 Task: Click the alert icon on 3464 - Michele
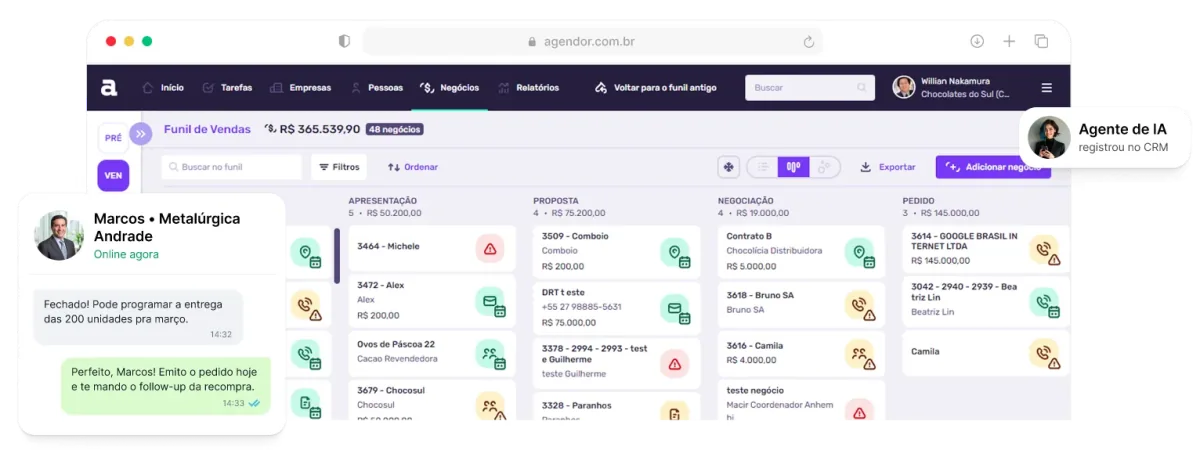(490, 249)
